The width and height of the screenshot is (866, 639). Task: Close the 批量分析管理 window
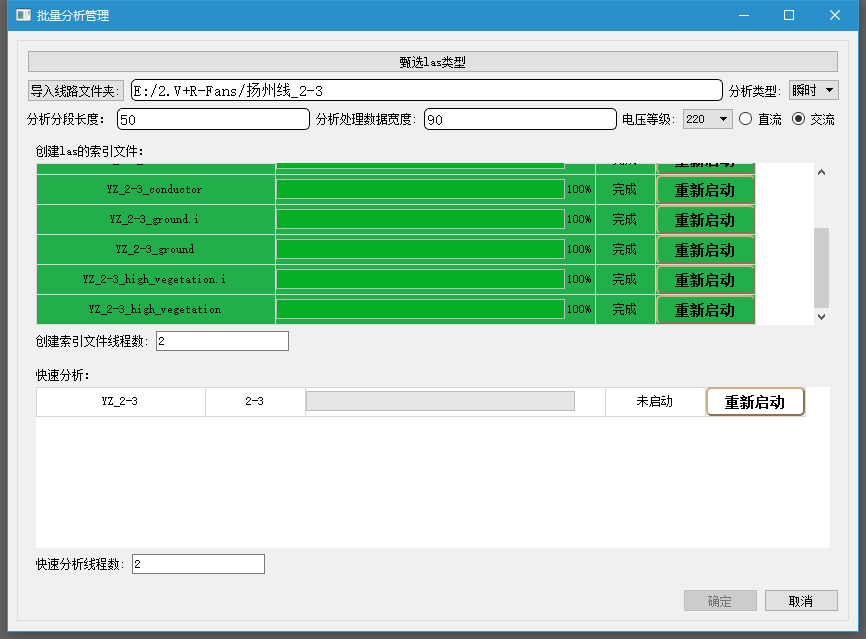[835, 15]
